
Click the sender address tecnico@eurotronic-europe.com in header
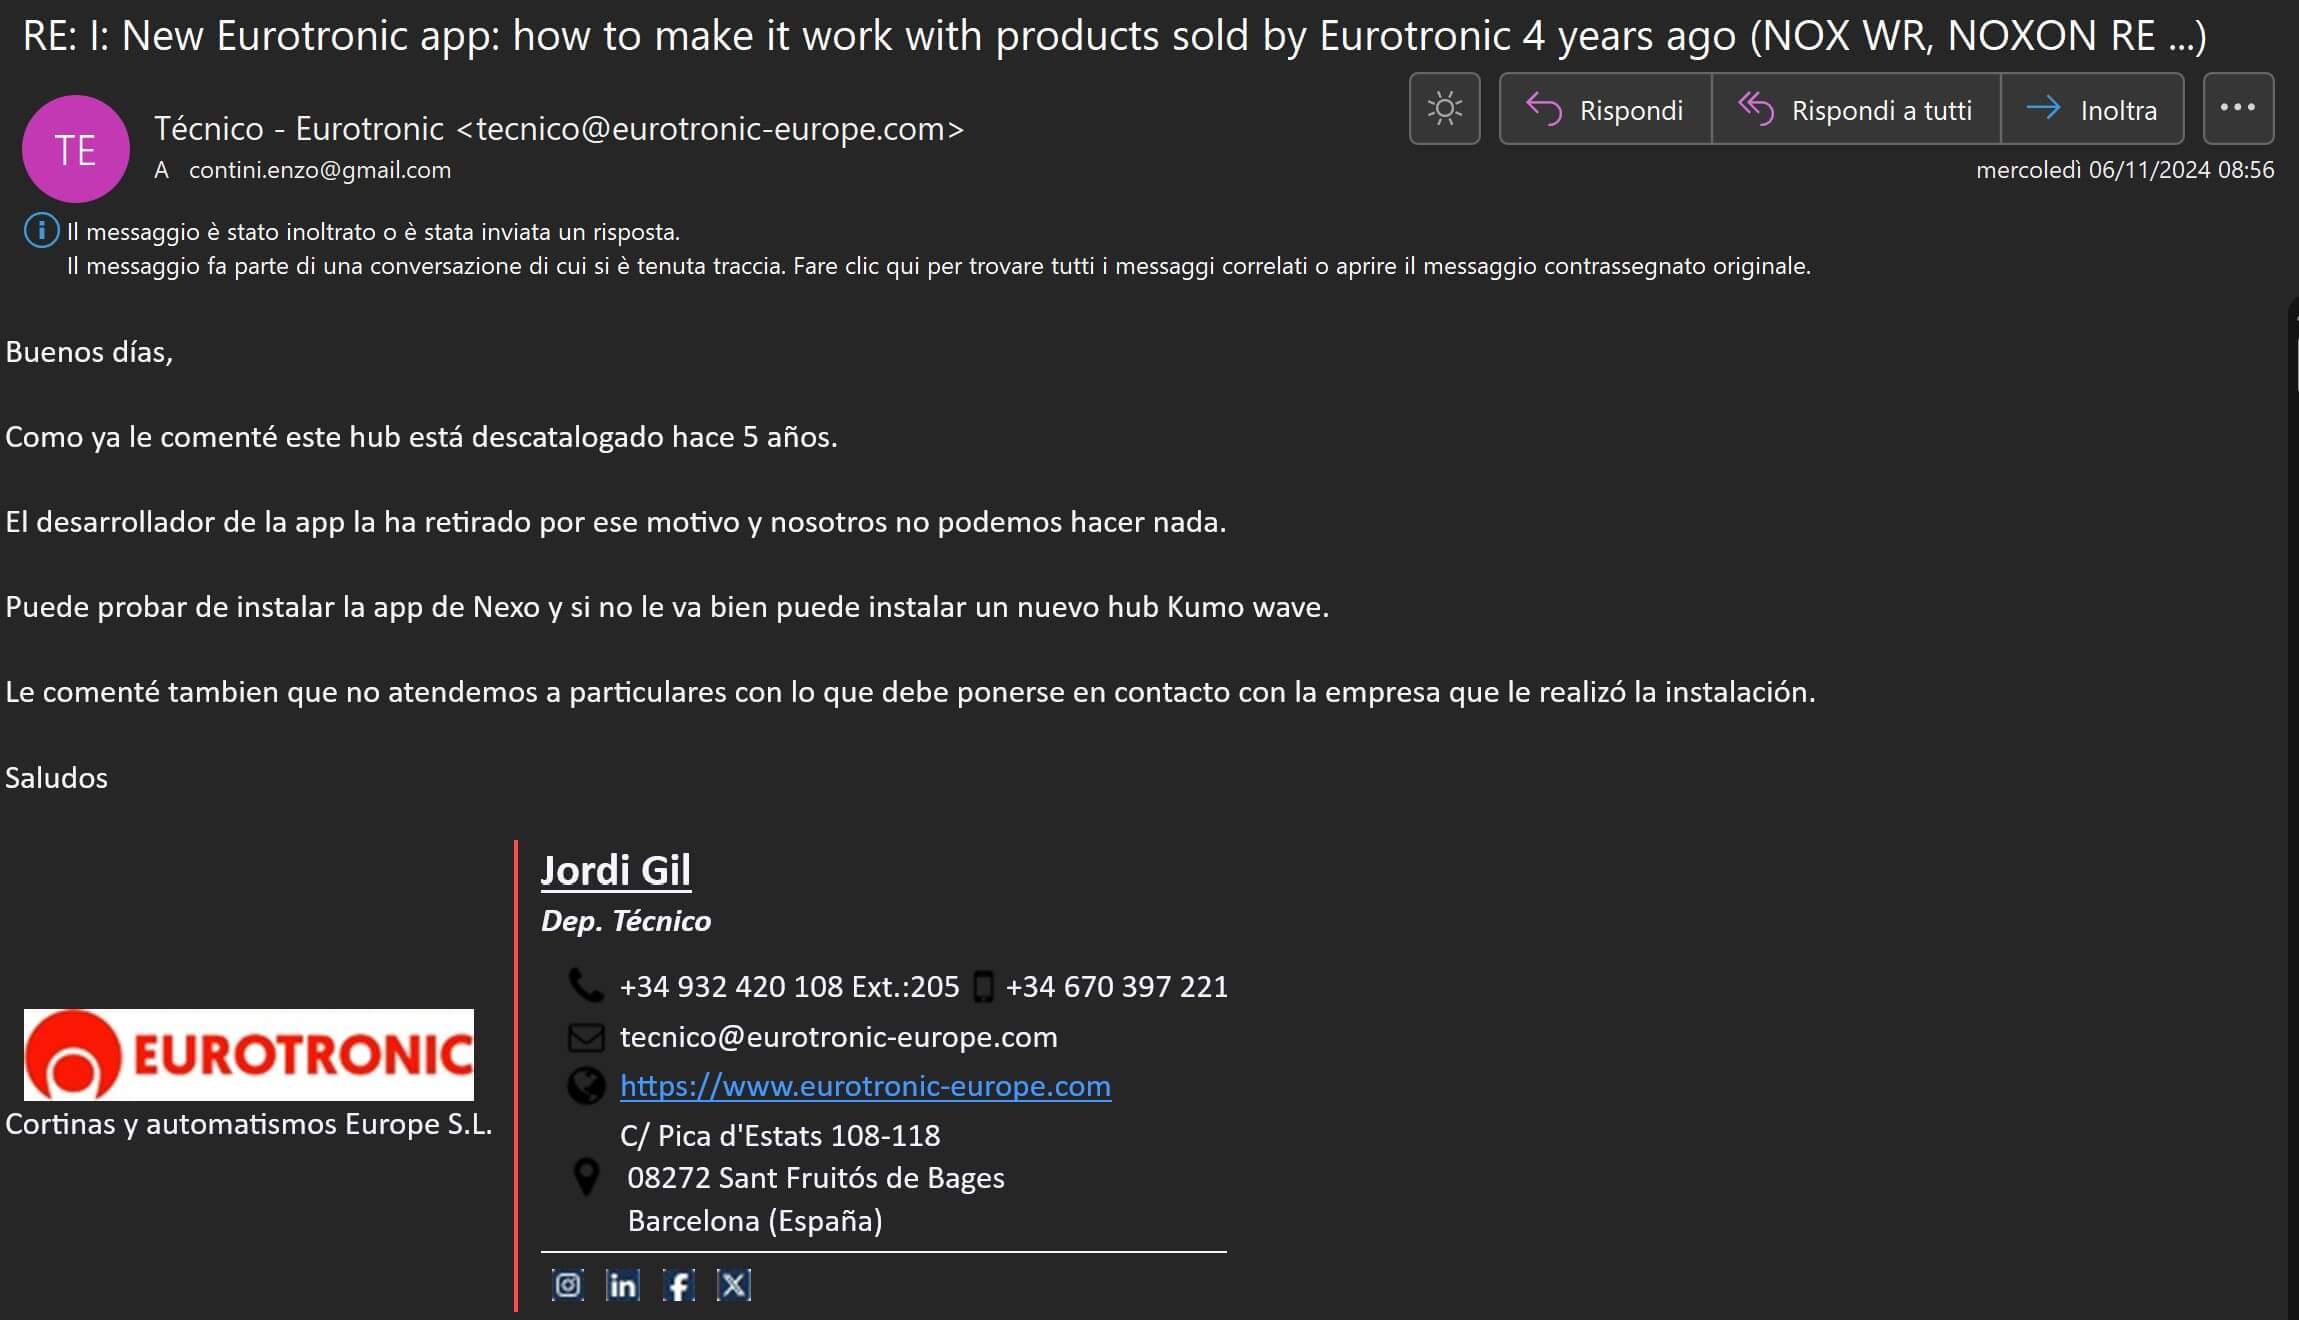point(709,129)
